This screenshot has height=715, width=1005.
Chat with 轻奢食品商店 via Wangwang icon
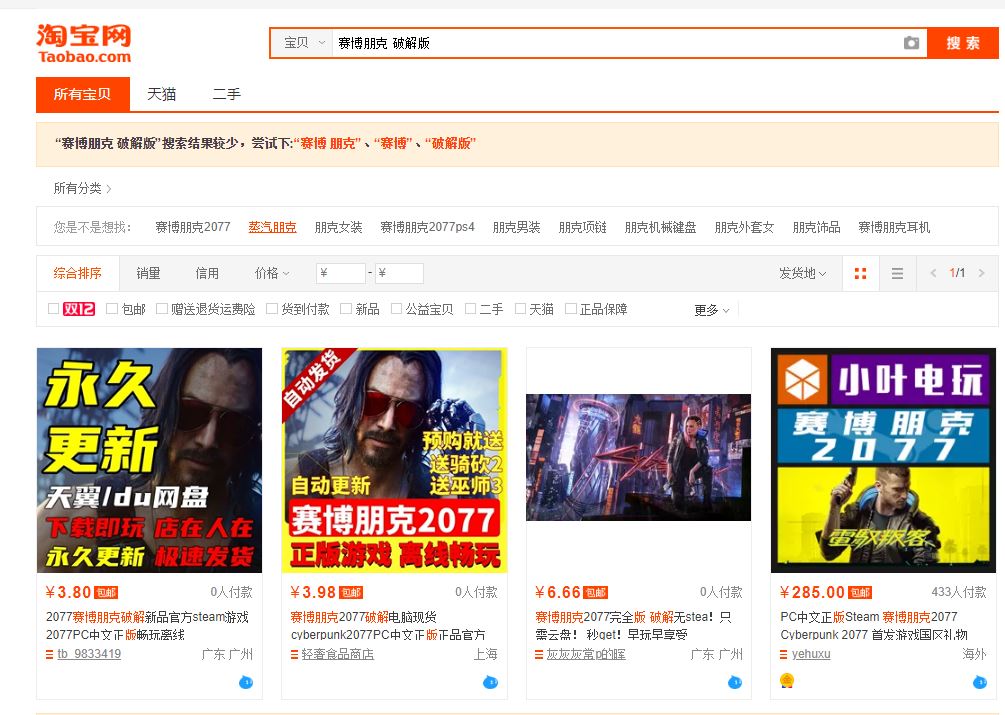click(490, 682)
